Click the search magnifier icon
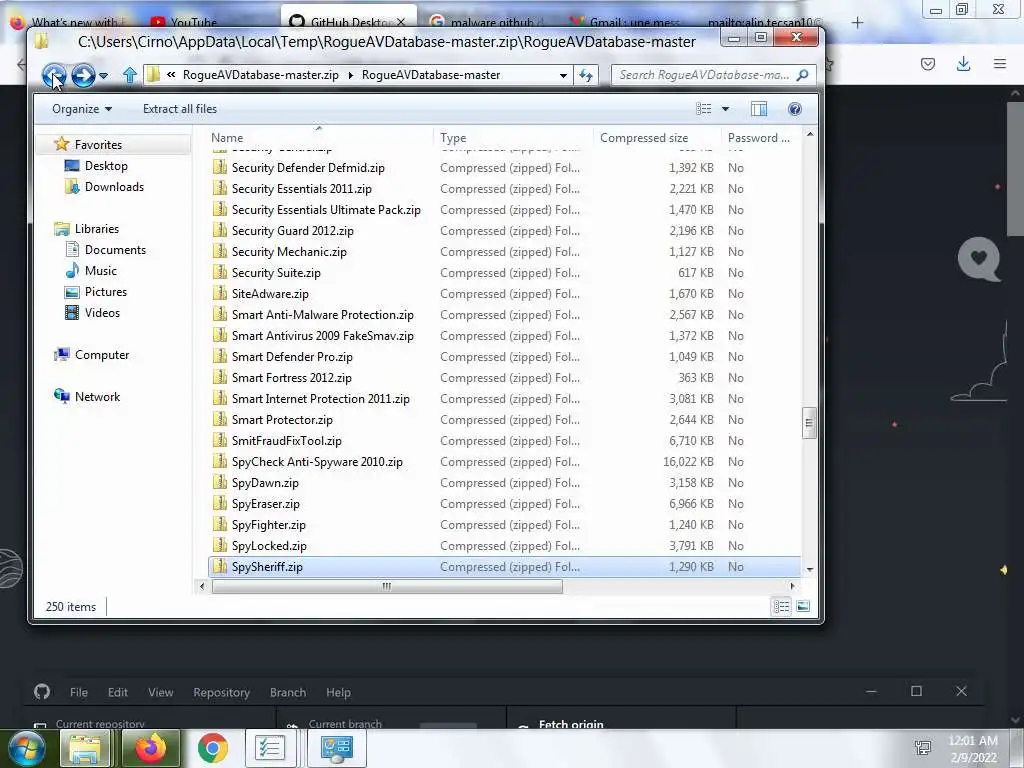 [x=803, y=75]
